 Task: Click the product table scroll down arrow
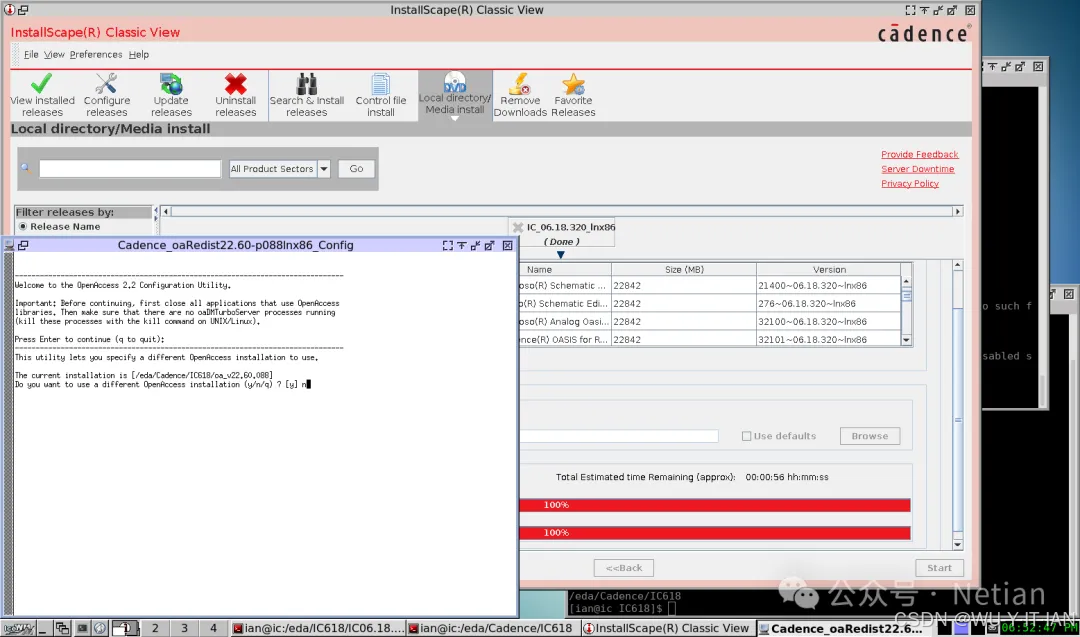tap(906, 340)
